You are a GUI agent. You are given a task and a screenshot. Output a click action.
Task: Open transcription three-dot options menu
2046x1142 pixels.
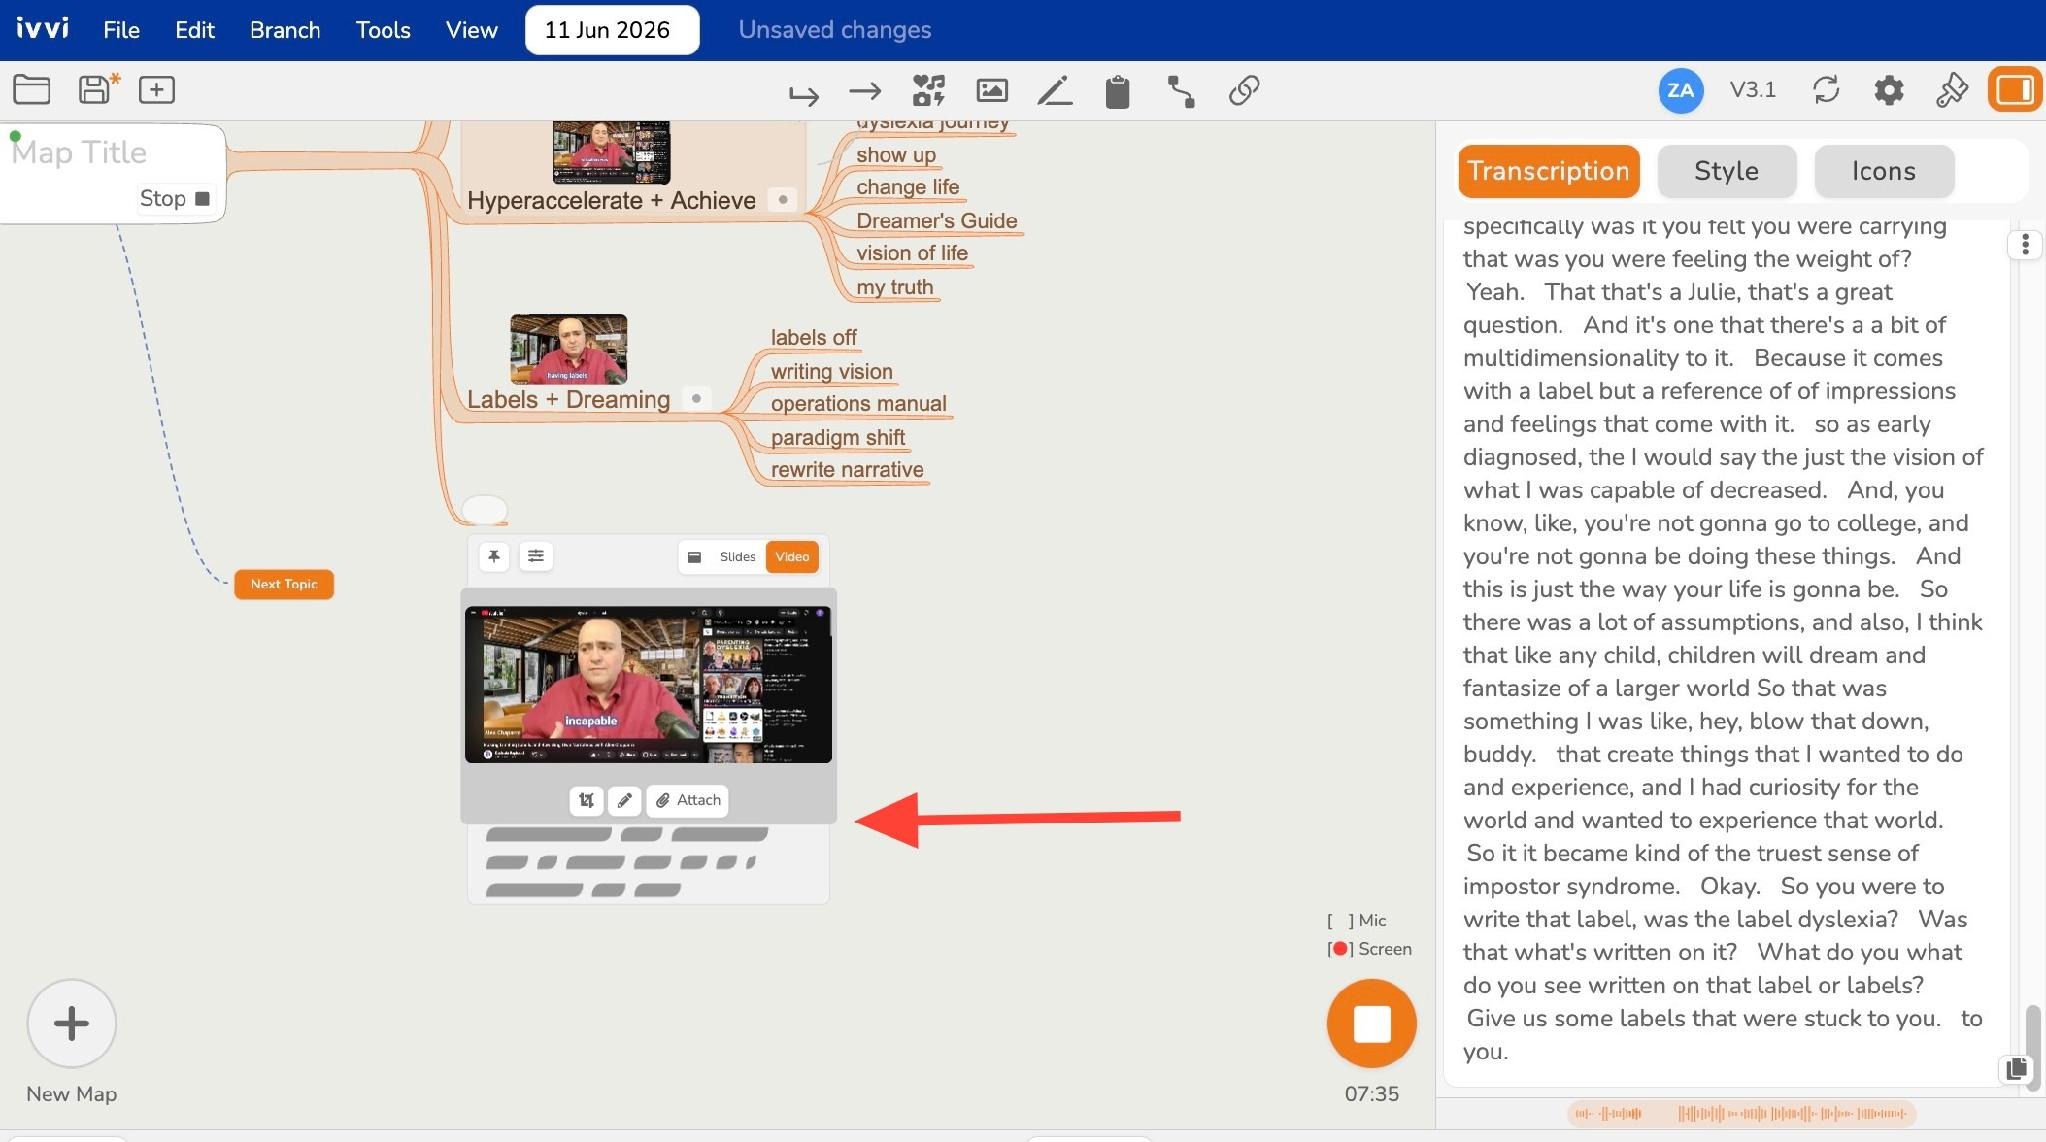tap(2025, 244)
